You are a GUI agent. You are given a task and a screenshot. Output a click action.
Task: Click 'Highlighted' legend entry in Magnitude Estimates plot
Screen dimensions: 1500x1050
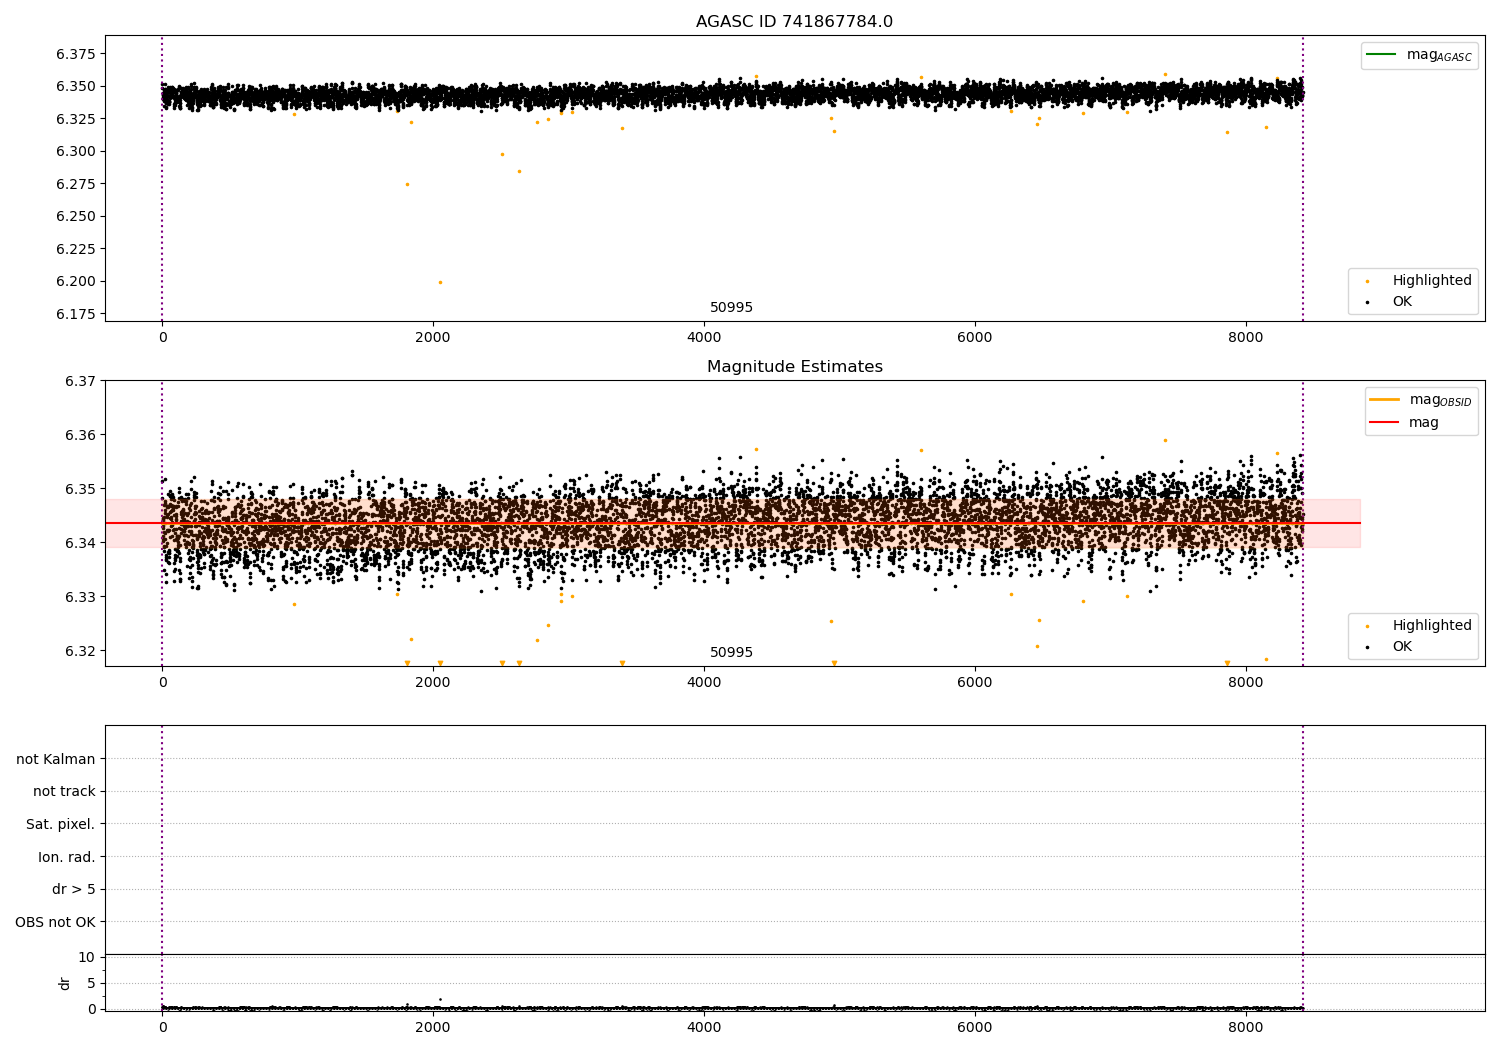(x=1431, y=626)
